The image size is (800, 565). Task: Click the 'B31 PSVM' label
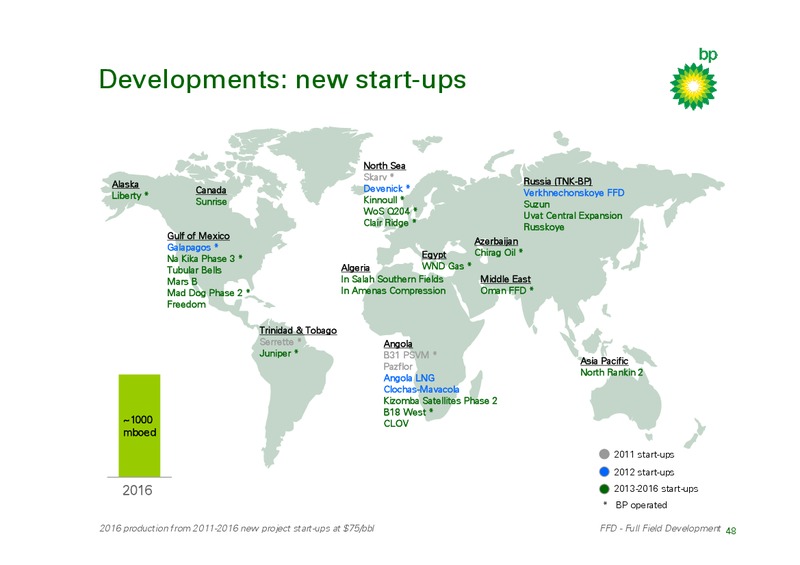click(x=407, y=355)
